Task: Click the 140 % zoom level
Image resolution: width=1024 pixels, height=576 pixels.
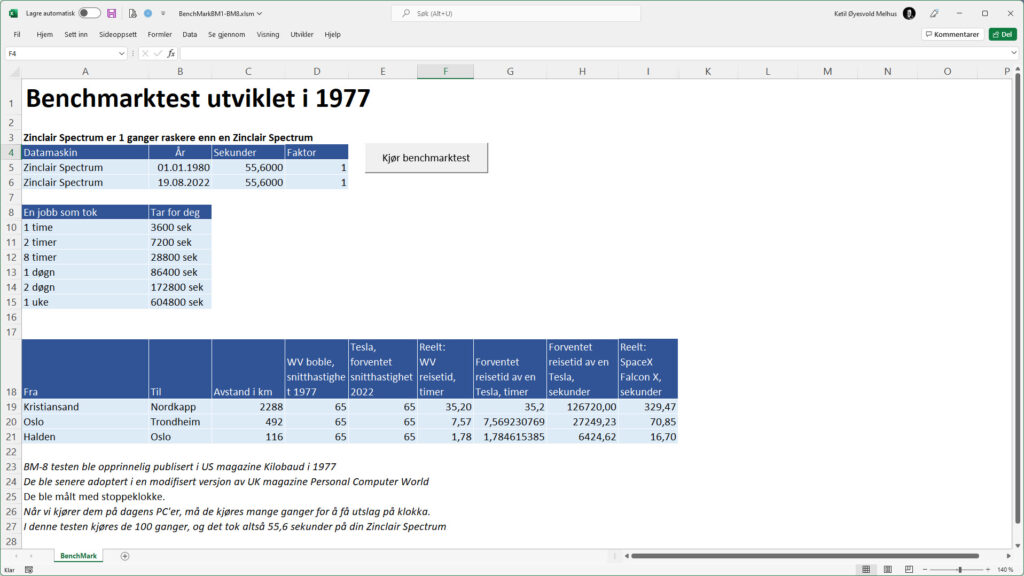Action: point(1006,569)
